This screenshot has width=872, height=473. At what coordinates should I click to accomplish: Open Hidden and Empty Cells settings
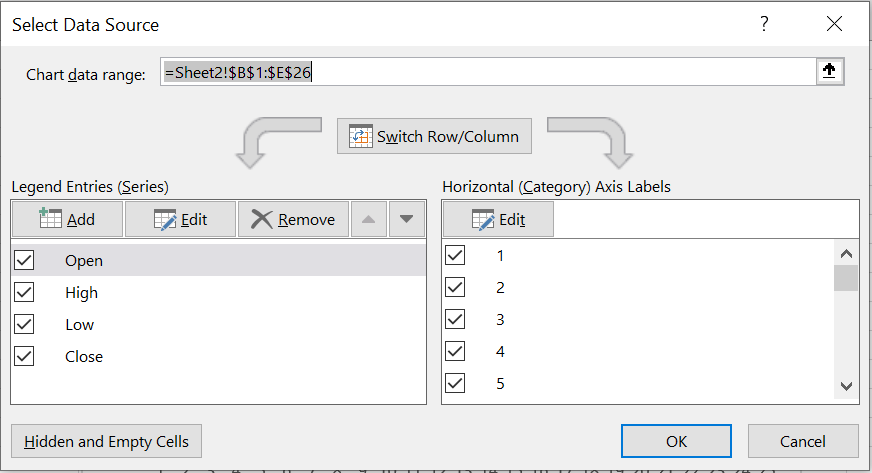point(106,441)
